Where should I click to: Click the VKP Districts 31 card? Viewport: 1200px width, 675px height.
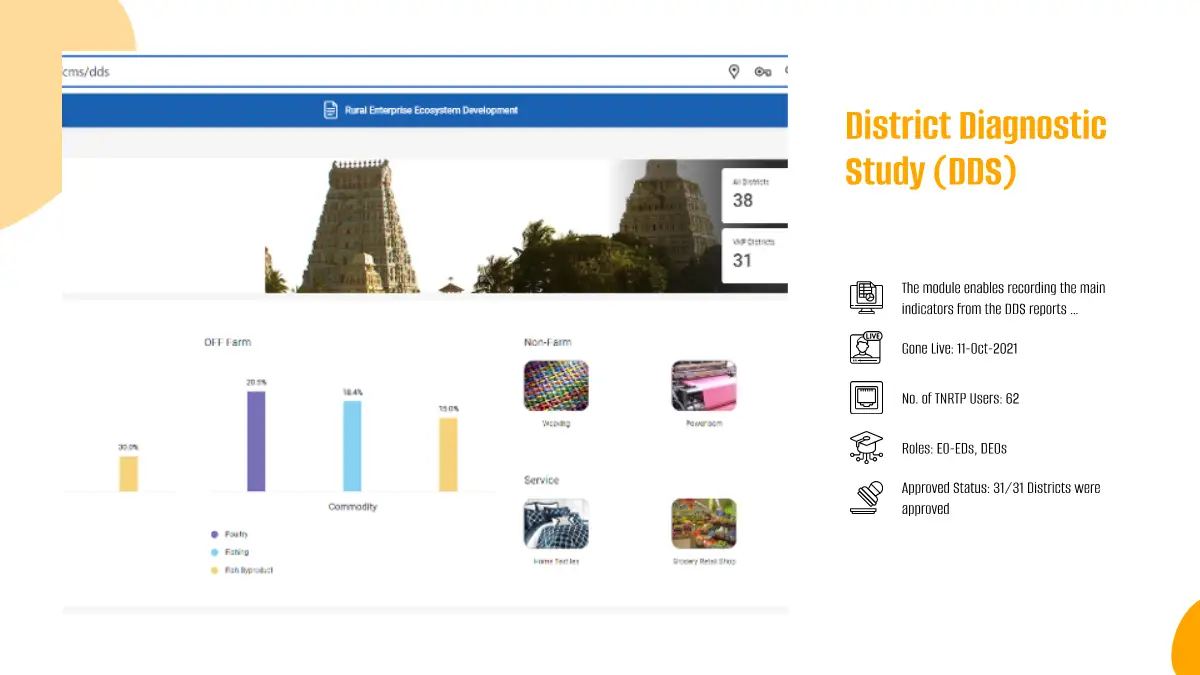tap(754, 255)
